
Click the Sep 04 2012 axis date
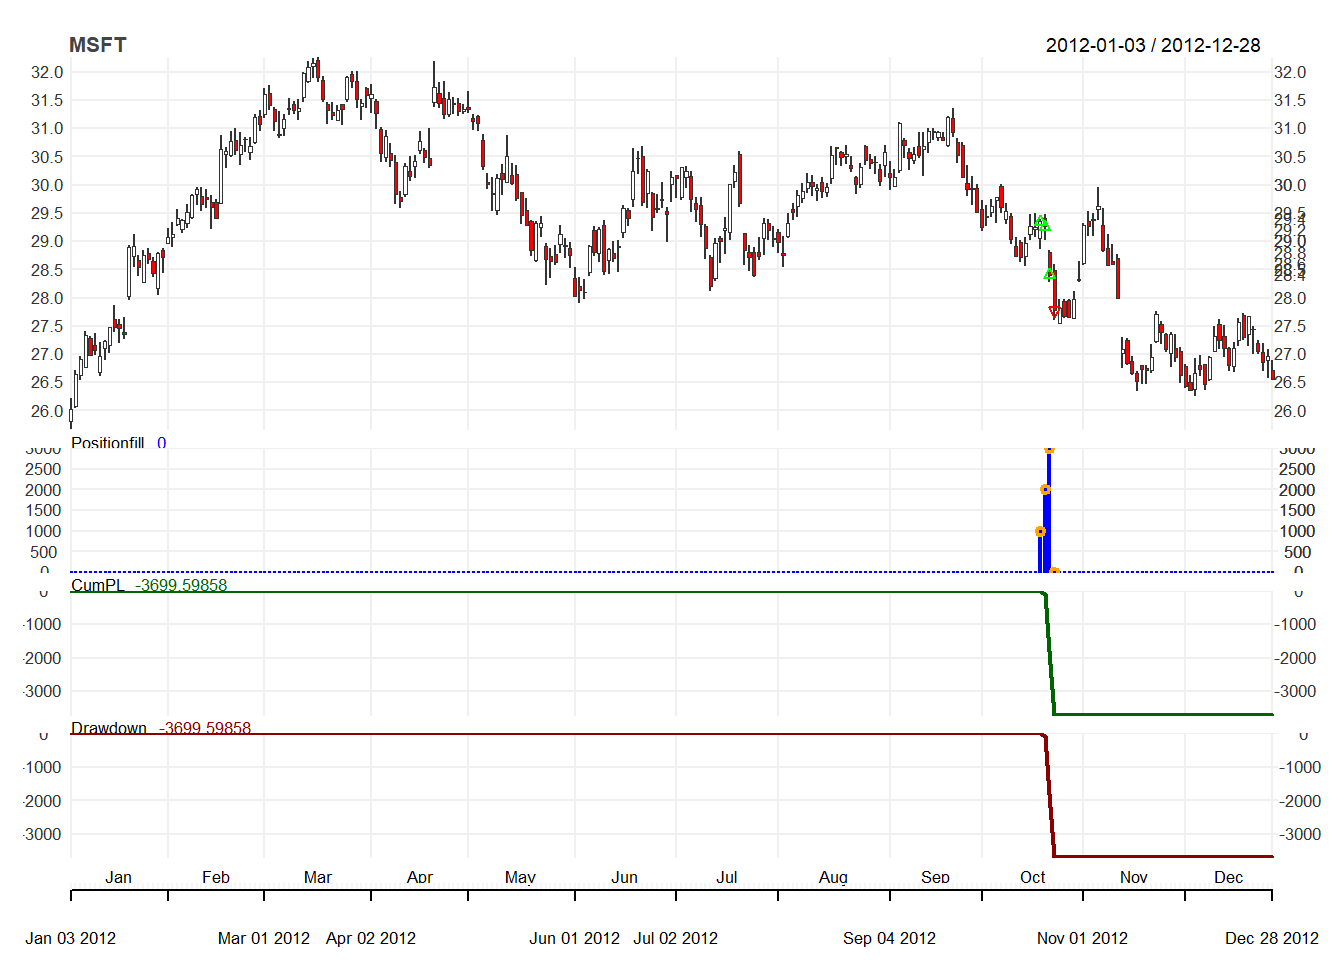click(889, 938)
